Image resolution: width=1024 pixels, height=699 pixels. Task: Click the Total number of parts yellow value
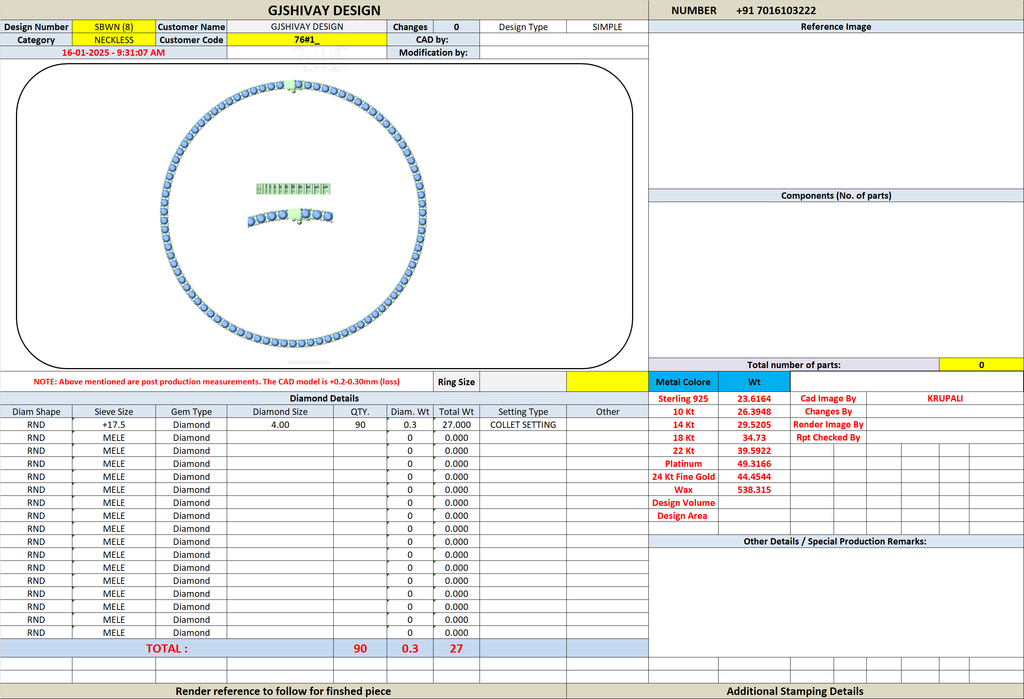pyautogui.click(x=981, y=365)
